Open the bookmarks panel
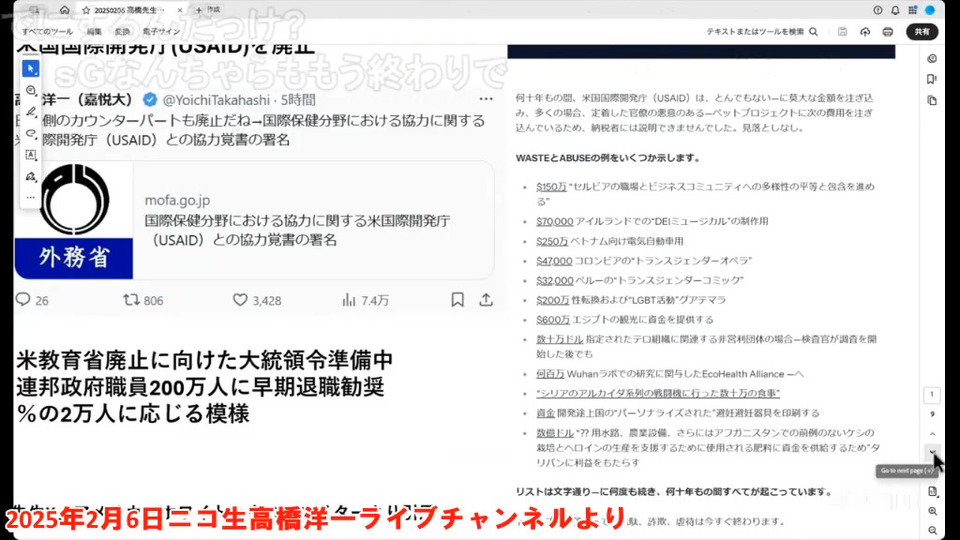The height and width of the screenshot is (540, 960). click(932, 79)
